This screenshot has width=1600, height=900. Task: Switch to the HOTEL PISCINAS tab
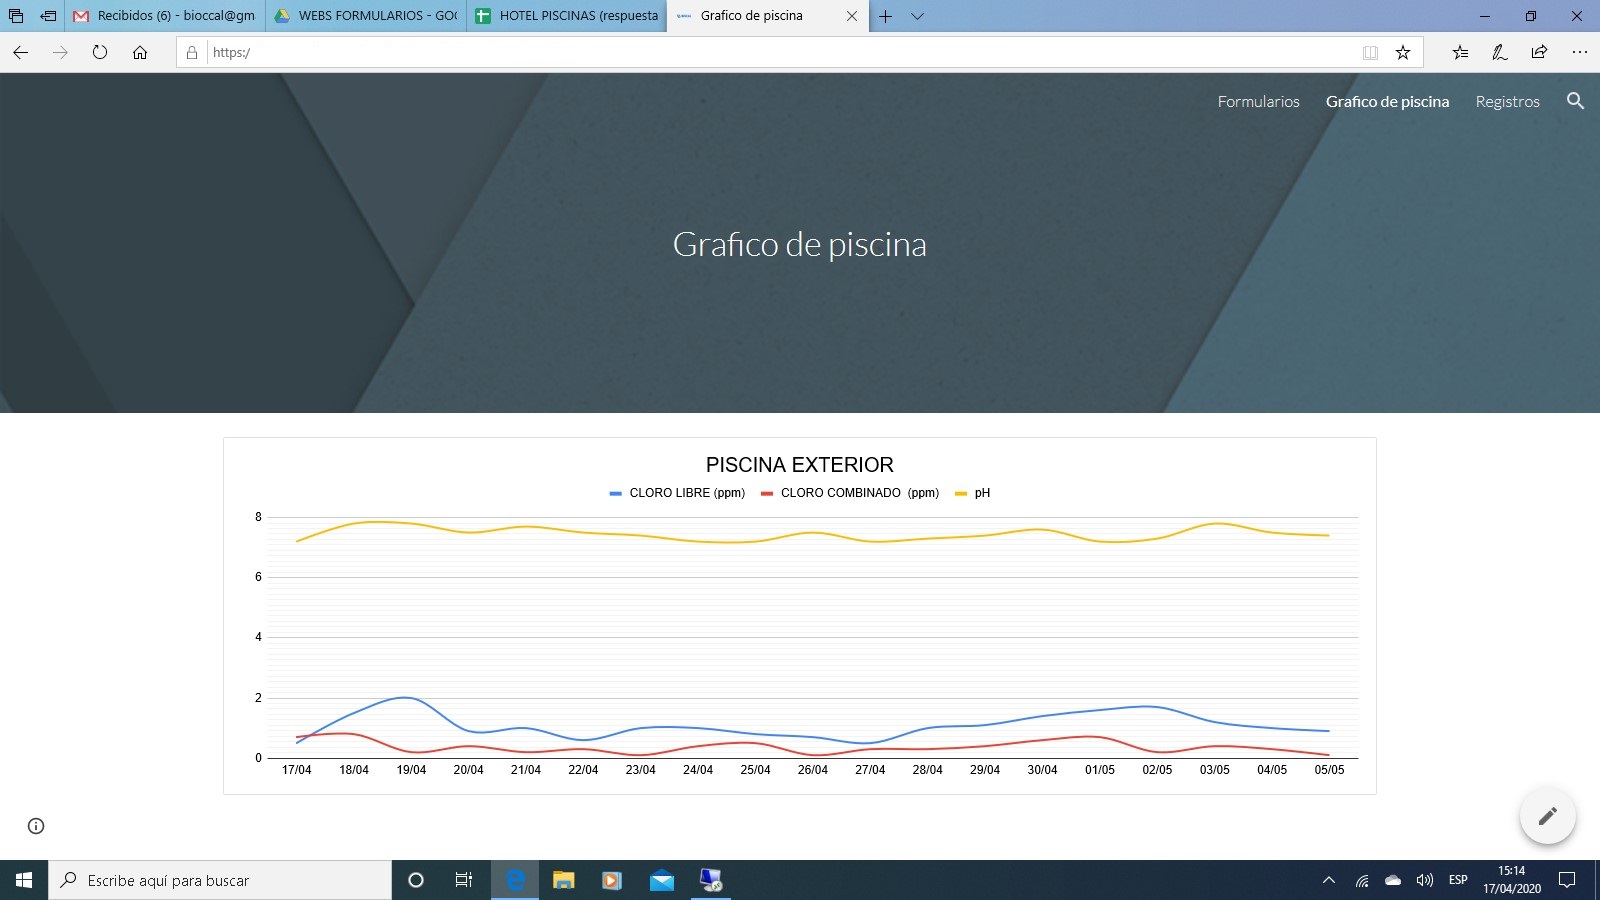(x=567, y=16)
